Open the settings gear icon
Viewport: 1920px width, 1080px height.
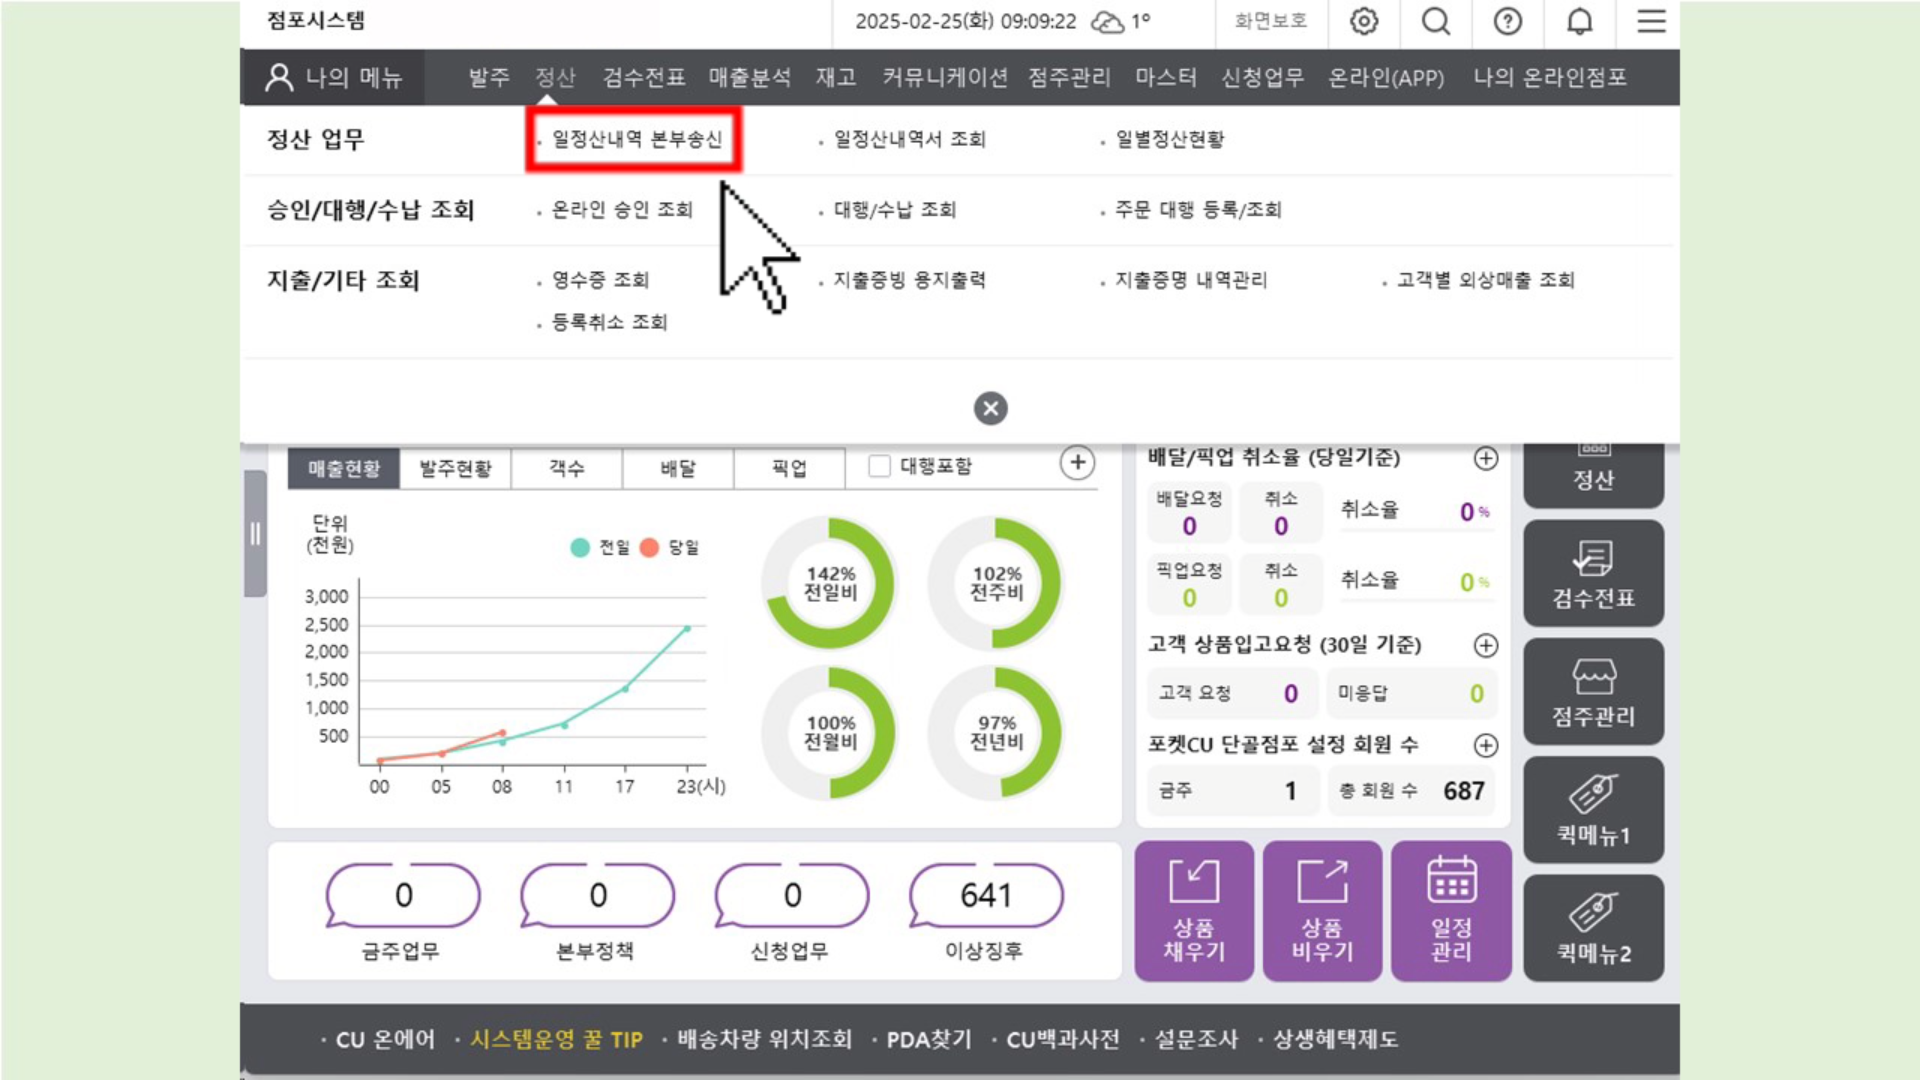pos(1364,22)
